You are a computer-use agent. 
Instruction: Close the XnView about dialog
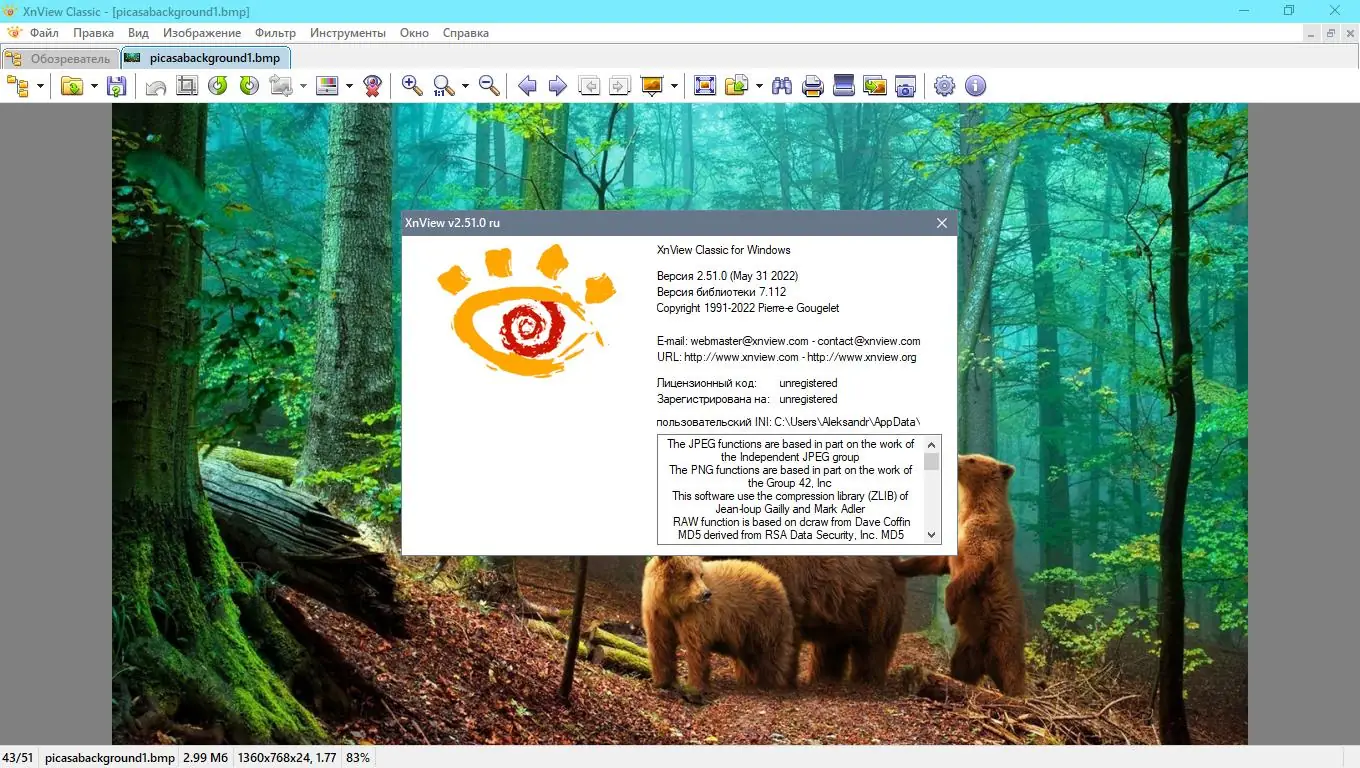(941, 223)
